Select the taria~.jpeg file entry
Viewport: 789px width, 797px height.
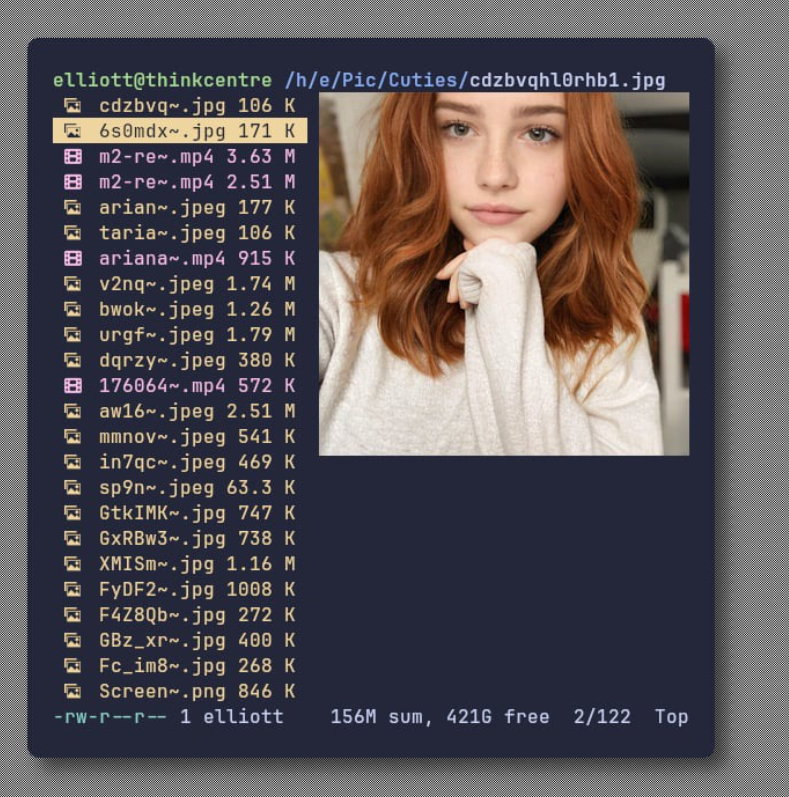[180, 233]
